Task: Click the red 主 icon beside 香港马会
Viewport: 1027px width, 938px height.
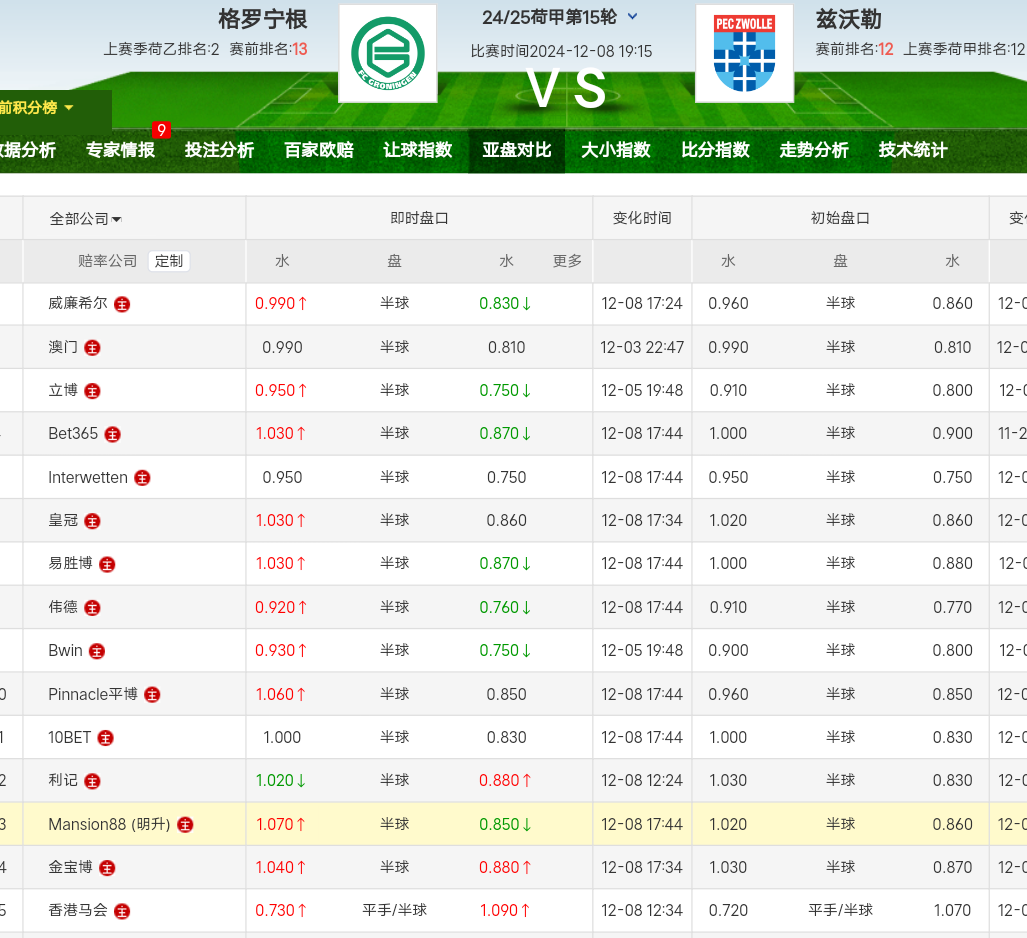Action: (x=122, y=912)
